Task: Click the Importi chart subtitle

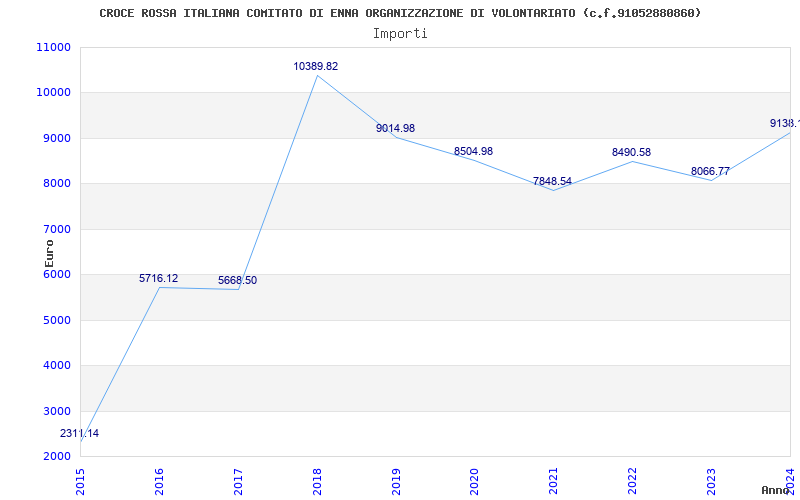Action: (x=400, y=34)
